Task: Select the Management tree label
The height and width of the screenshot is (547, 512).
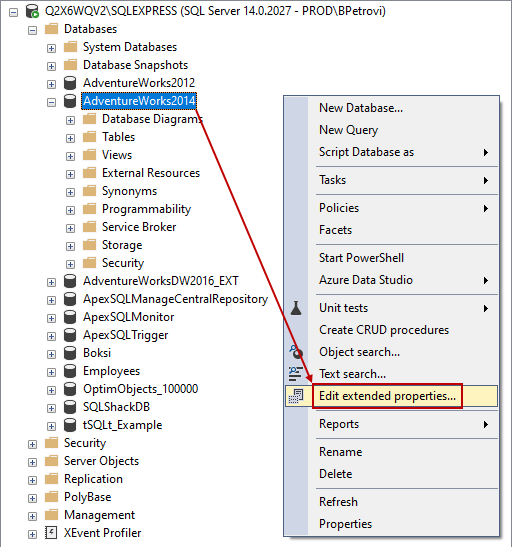Action: [x=99, y=515]
